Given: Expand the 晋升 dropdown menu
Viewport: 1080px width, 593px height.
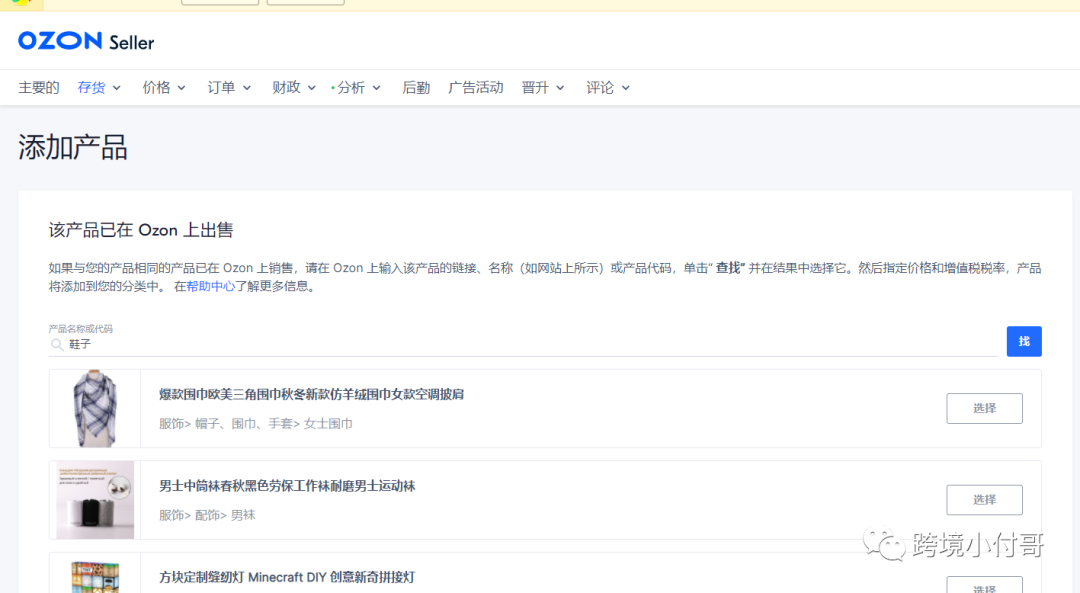Looking at the screenshot, I should click(543, 87).
